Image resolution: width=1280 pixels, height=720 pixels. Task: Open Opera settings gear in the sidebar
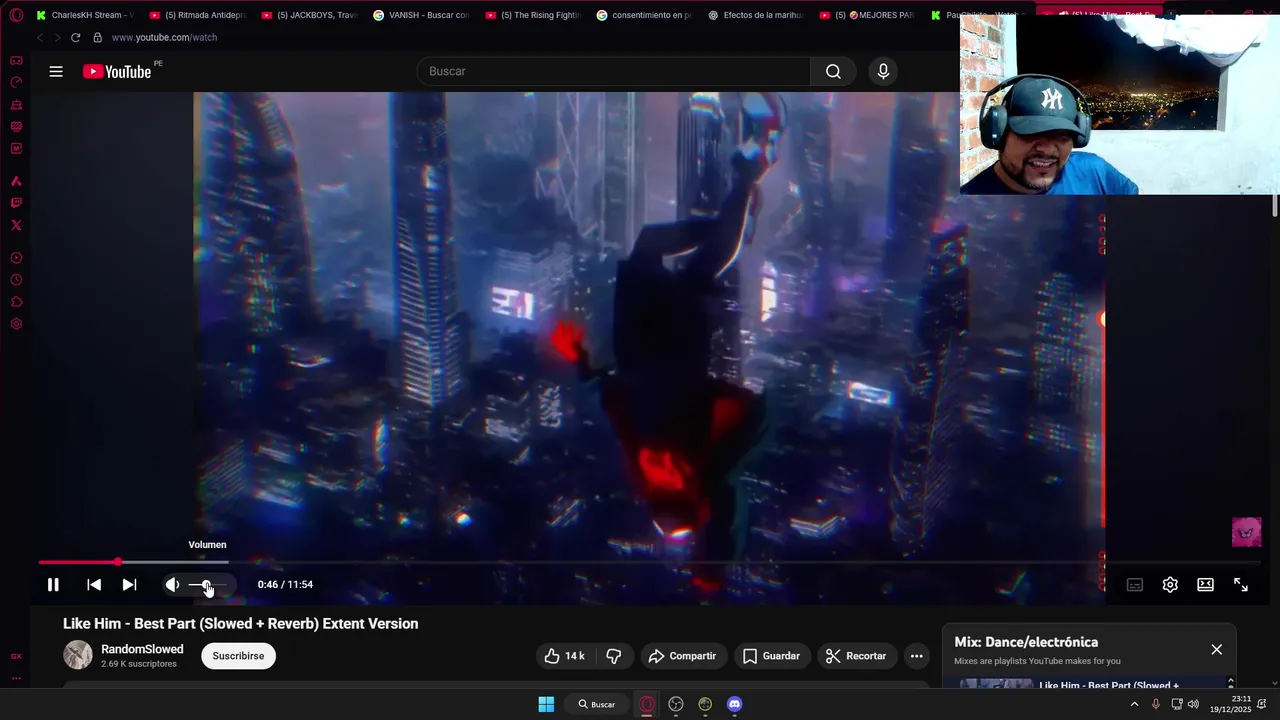[16, 324]
